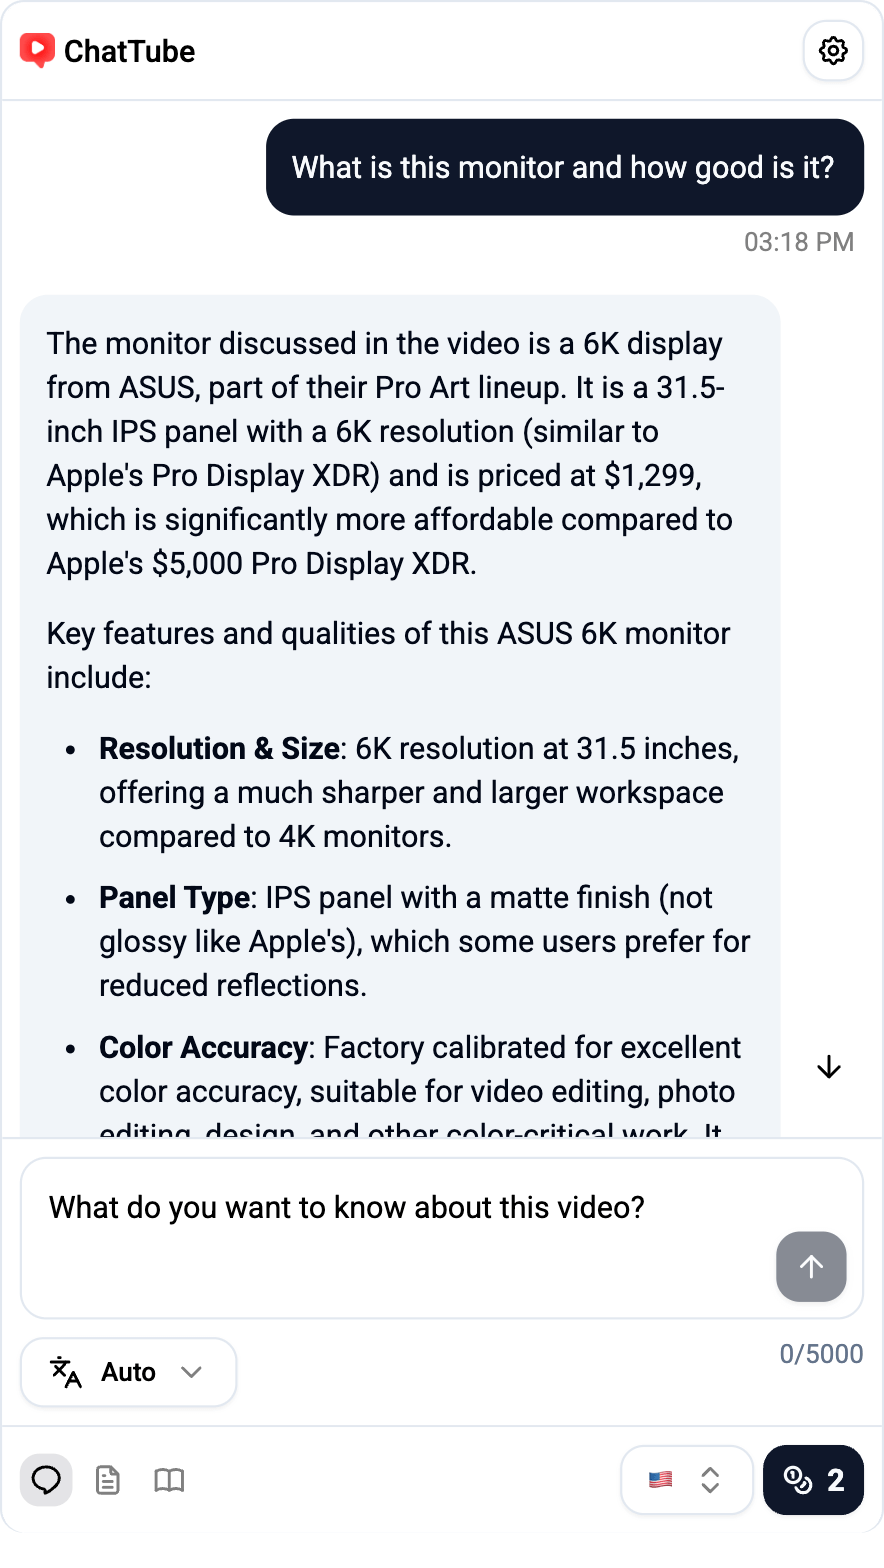Viewport: 884px width, 1568px height.
Task: Send message with the arrow-up button
Action: coord(811,1266)
